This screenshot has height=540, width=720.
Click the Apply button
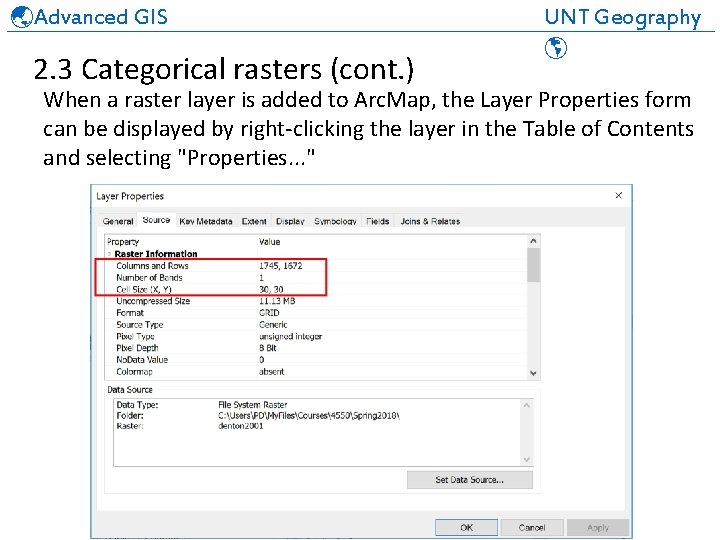click(598, 528)
